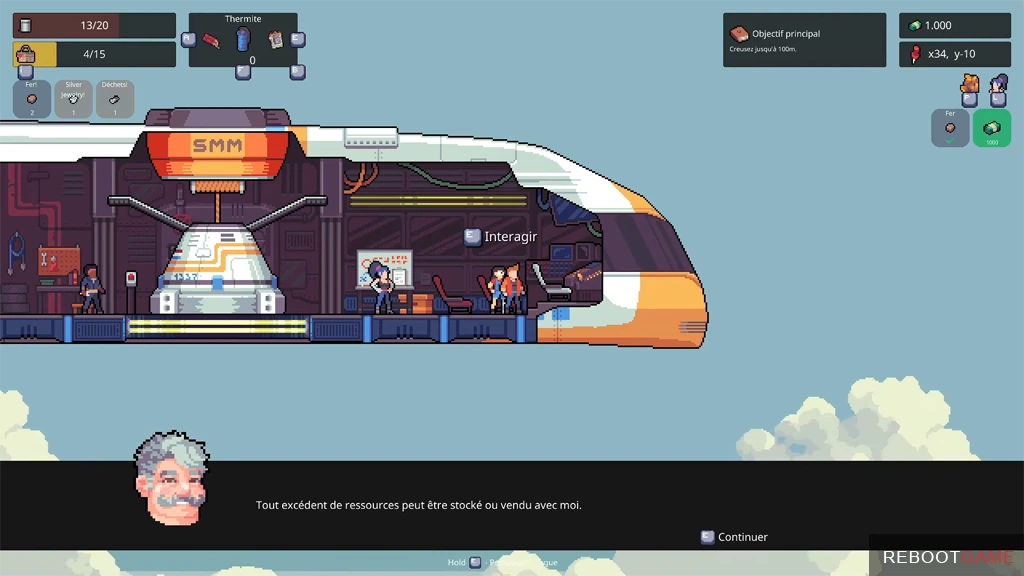Open the inventory bag icon
The image size is (1024, 576).
click(26, 54)
